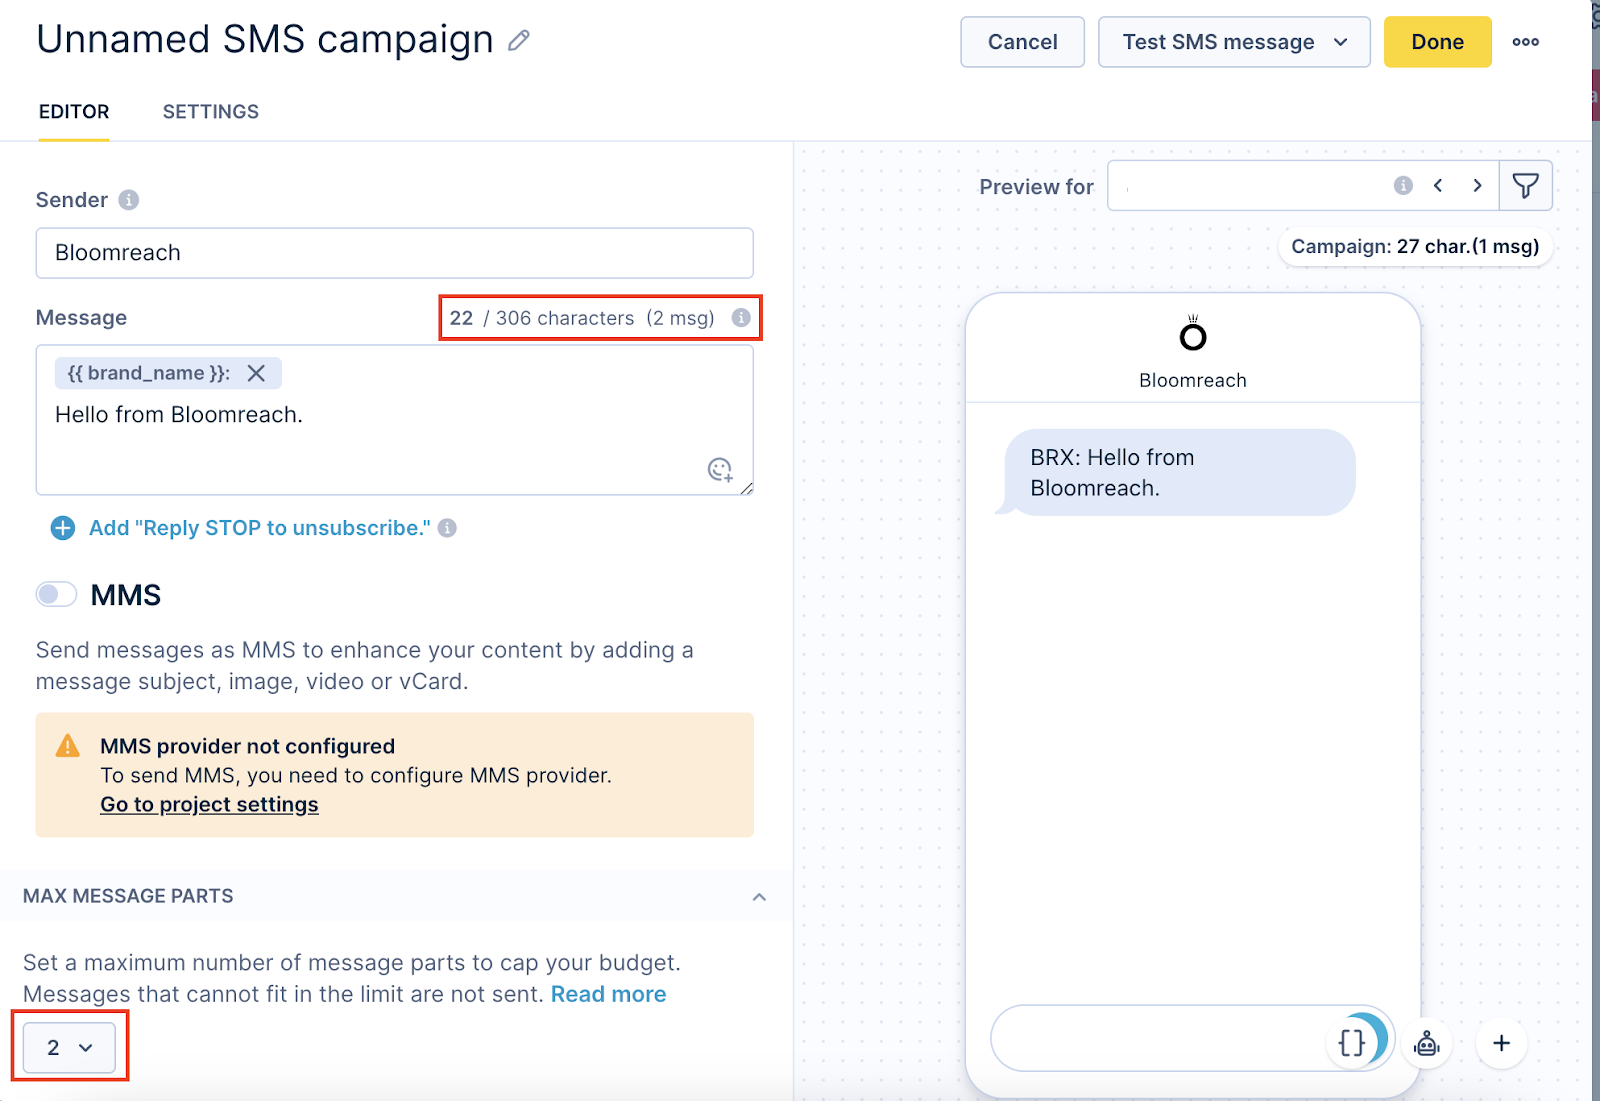Enable the MMS toggle
The image size is (1600, 1101).
56,594
